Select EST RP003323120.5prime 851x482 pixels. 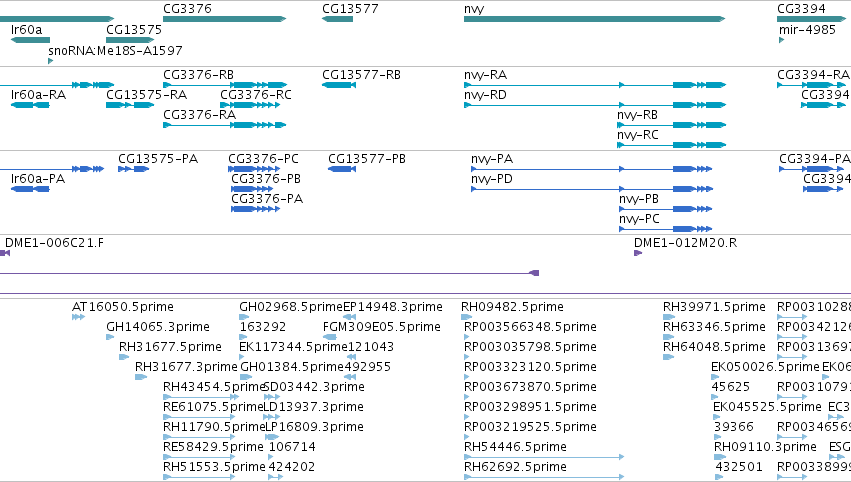coord(467,377)
